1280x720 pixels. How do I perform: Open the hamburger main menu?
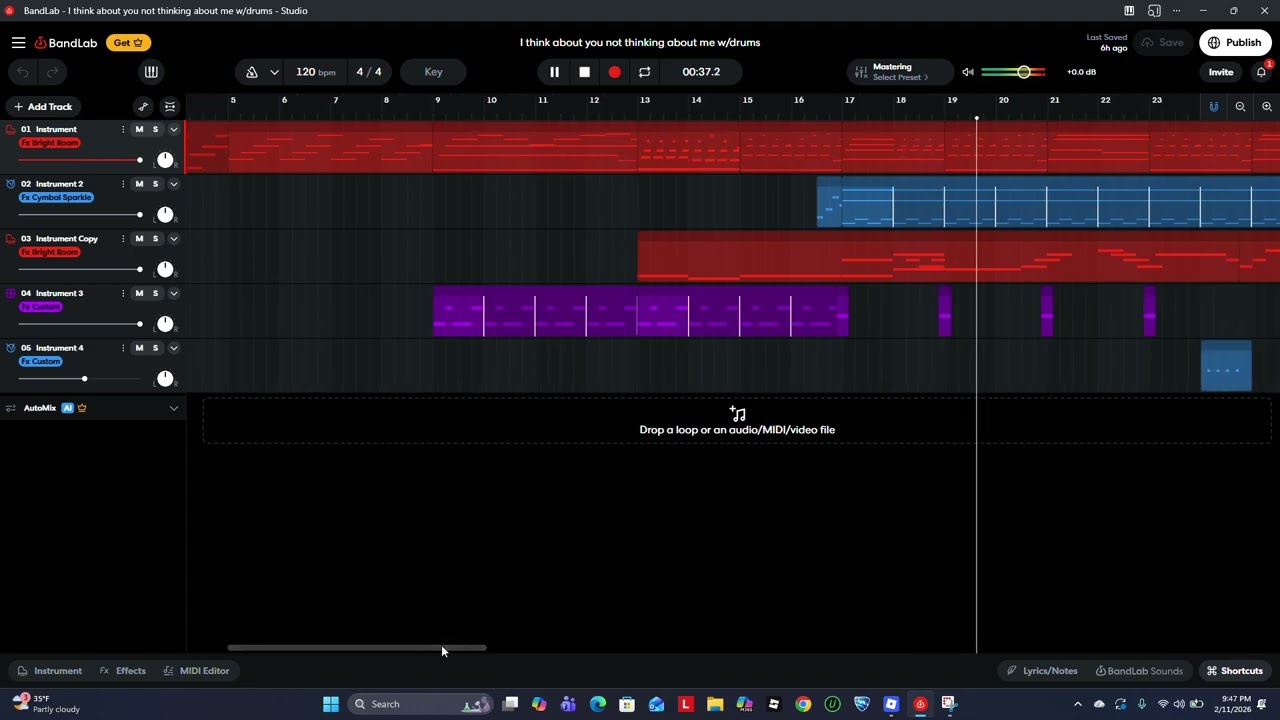(x=18, y=43)
